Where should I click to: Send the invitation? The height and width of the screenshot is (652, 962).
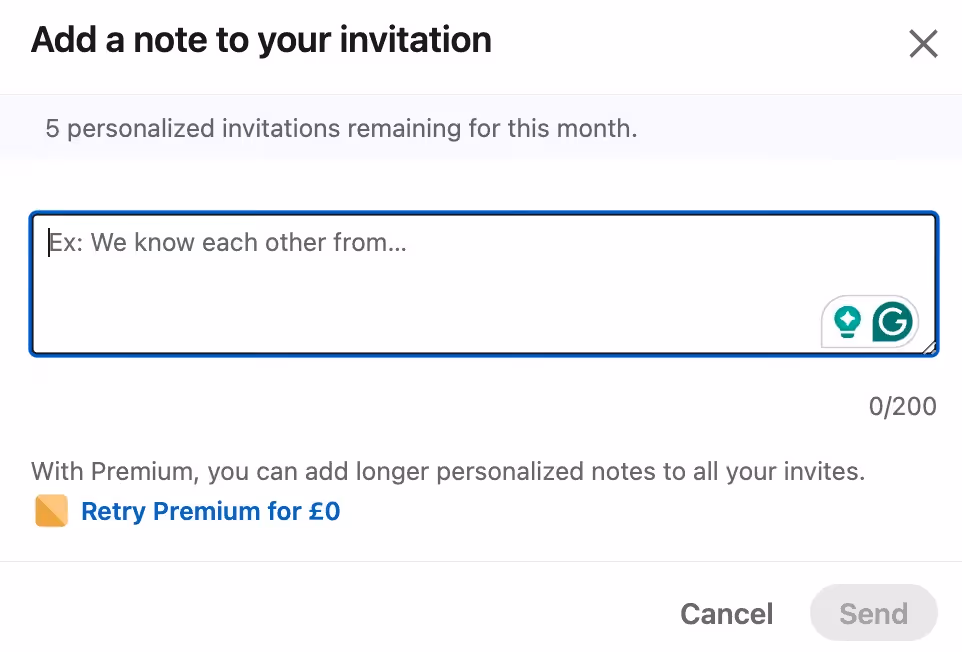[873, 613]
